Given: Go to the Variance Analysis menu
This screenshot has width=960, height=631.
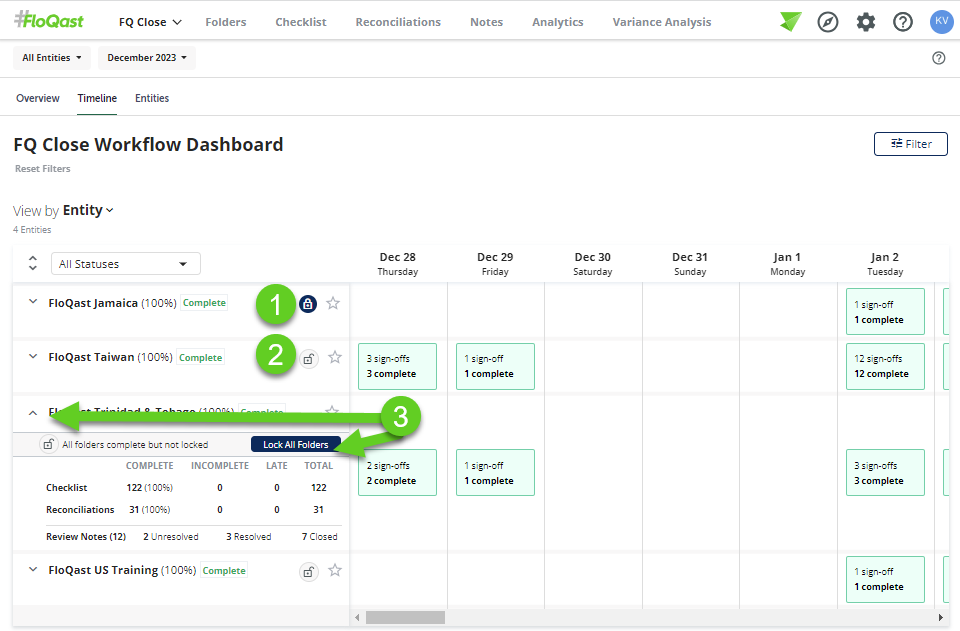Looking at the screenshot, I should coord(662,22).
